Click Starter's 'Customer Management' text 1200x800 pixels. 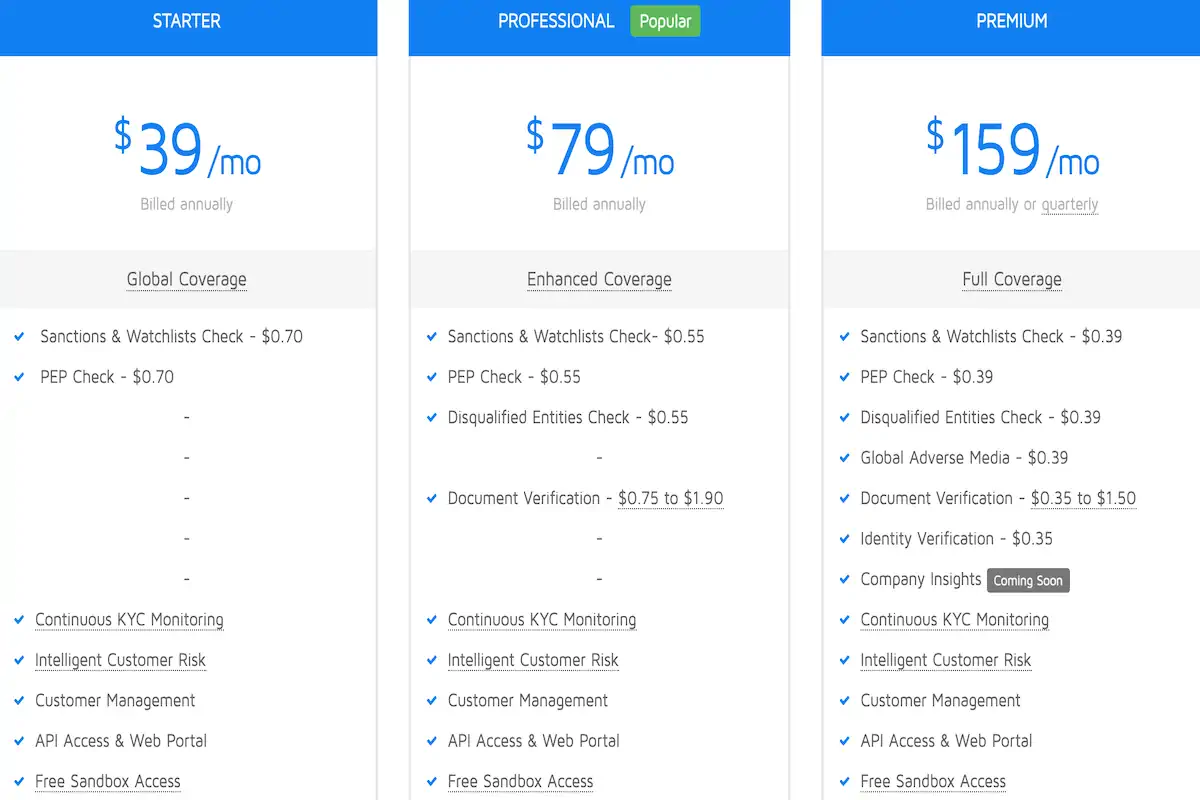click(115, 701)
